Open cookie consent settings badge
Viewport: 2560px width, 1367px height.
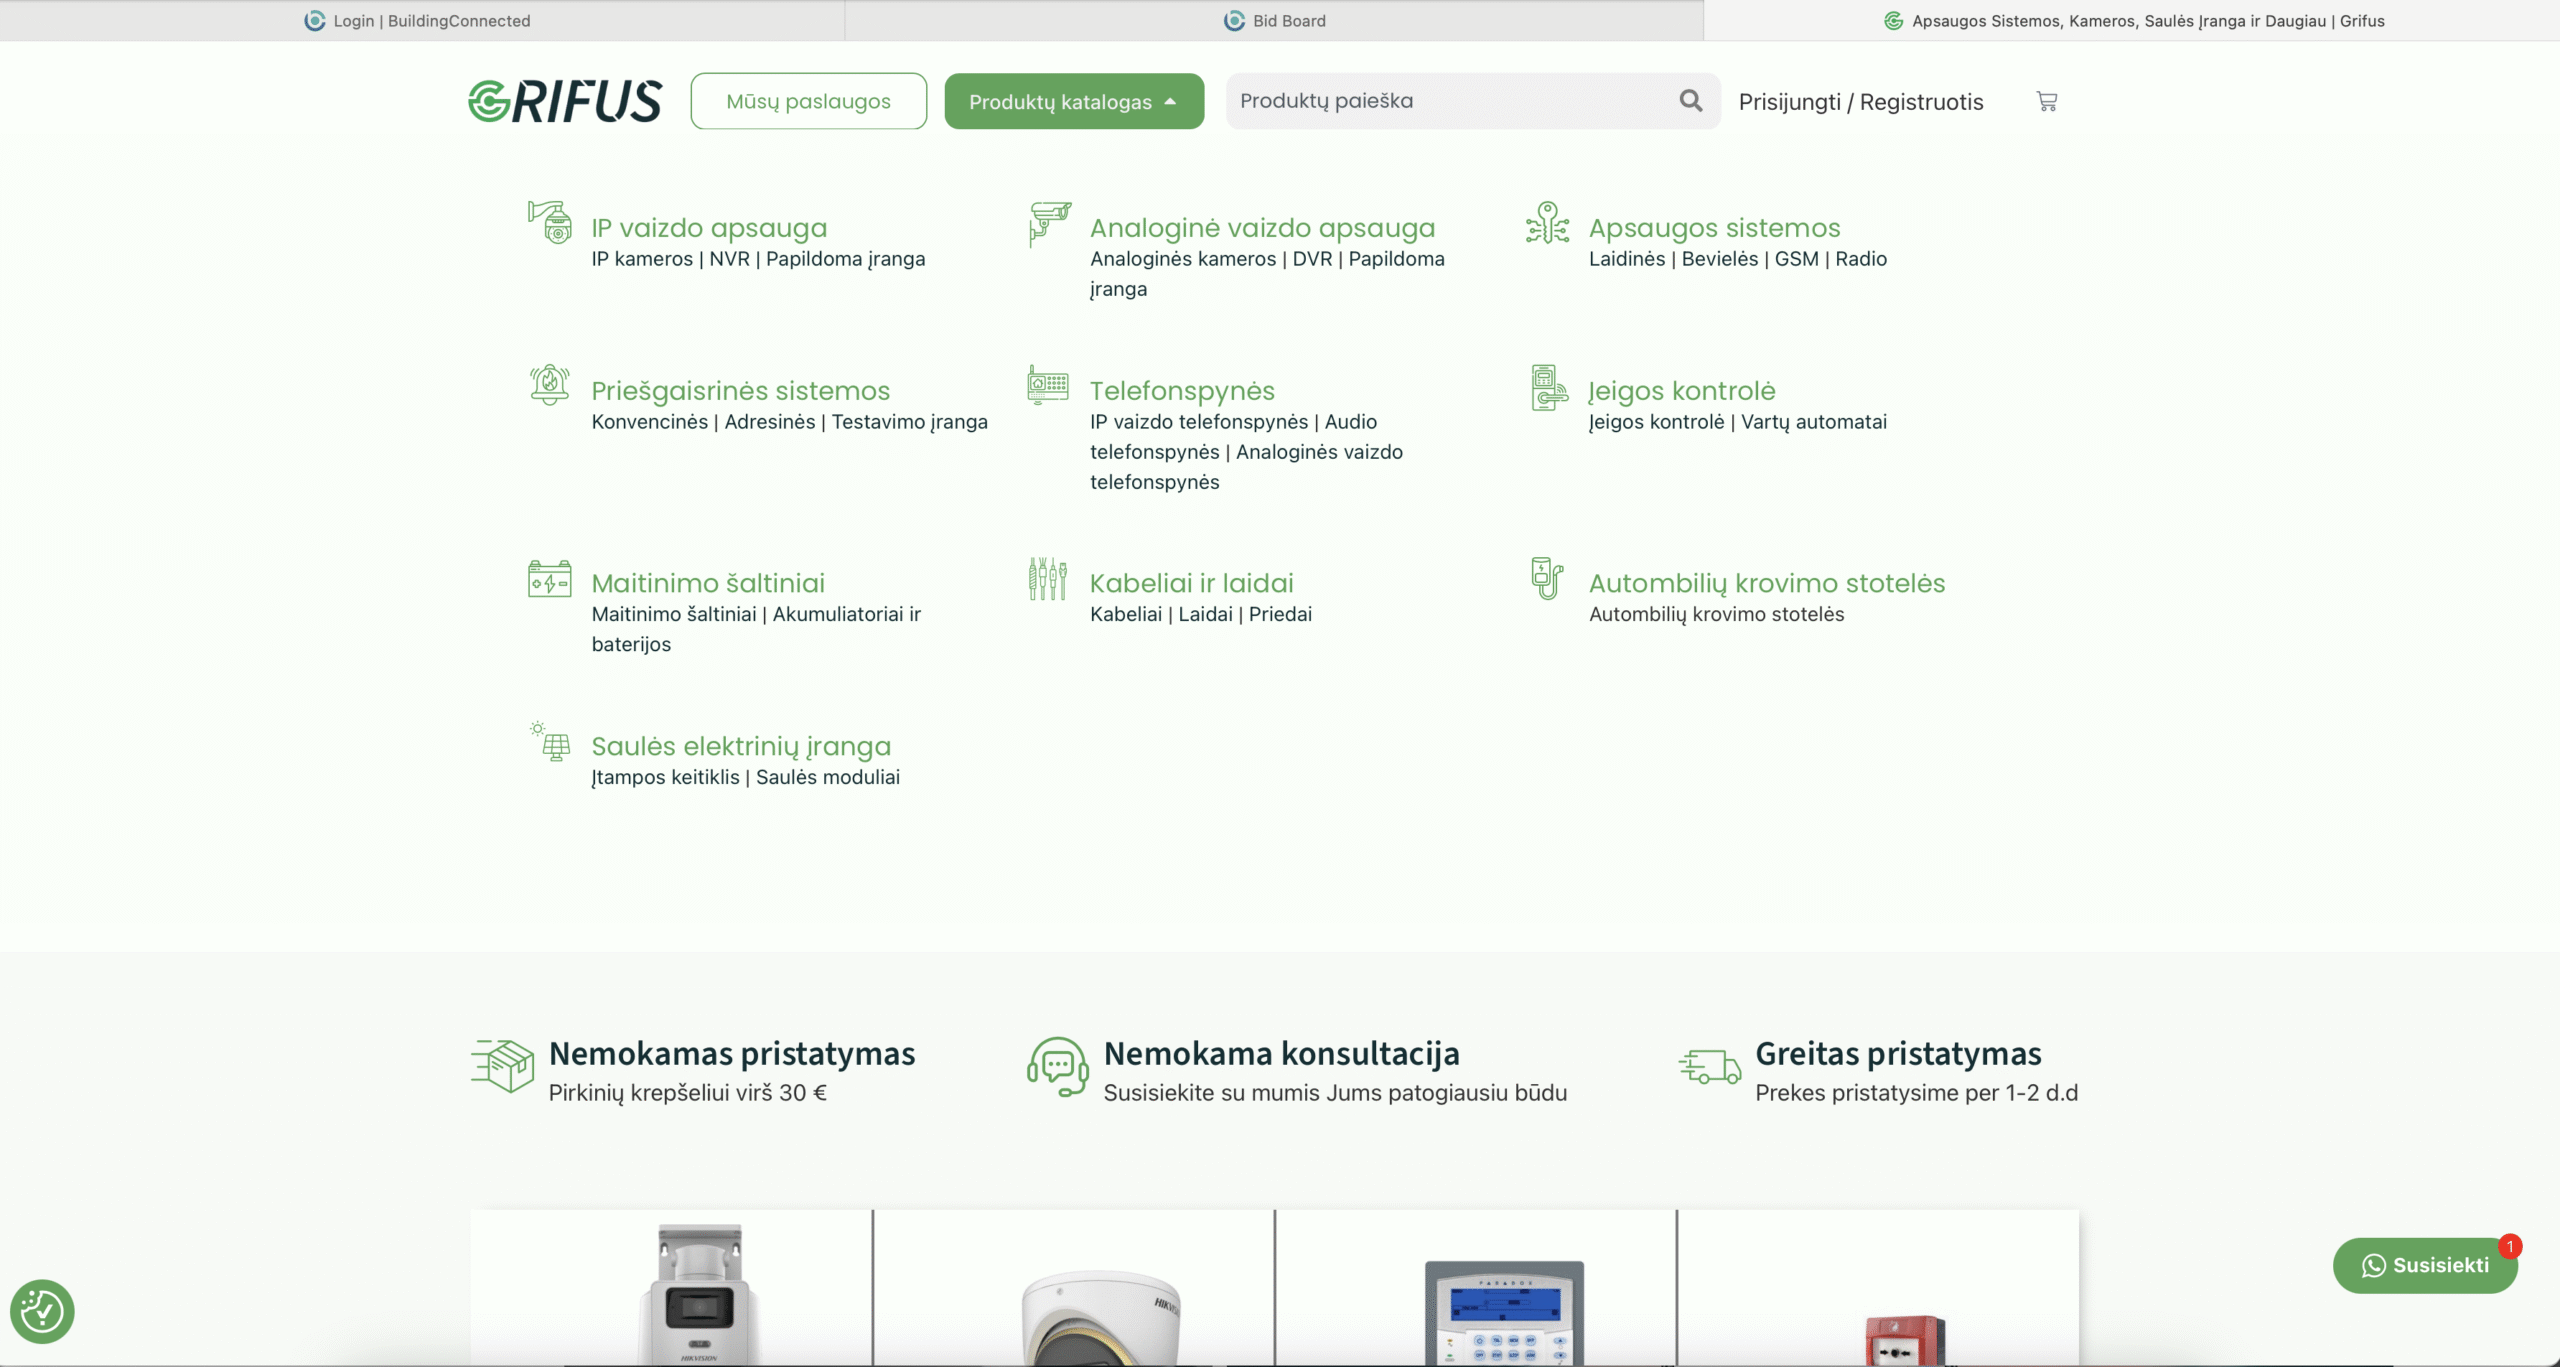tap(42, 1311)
